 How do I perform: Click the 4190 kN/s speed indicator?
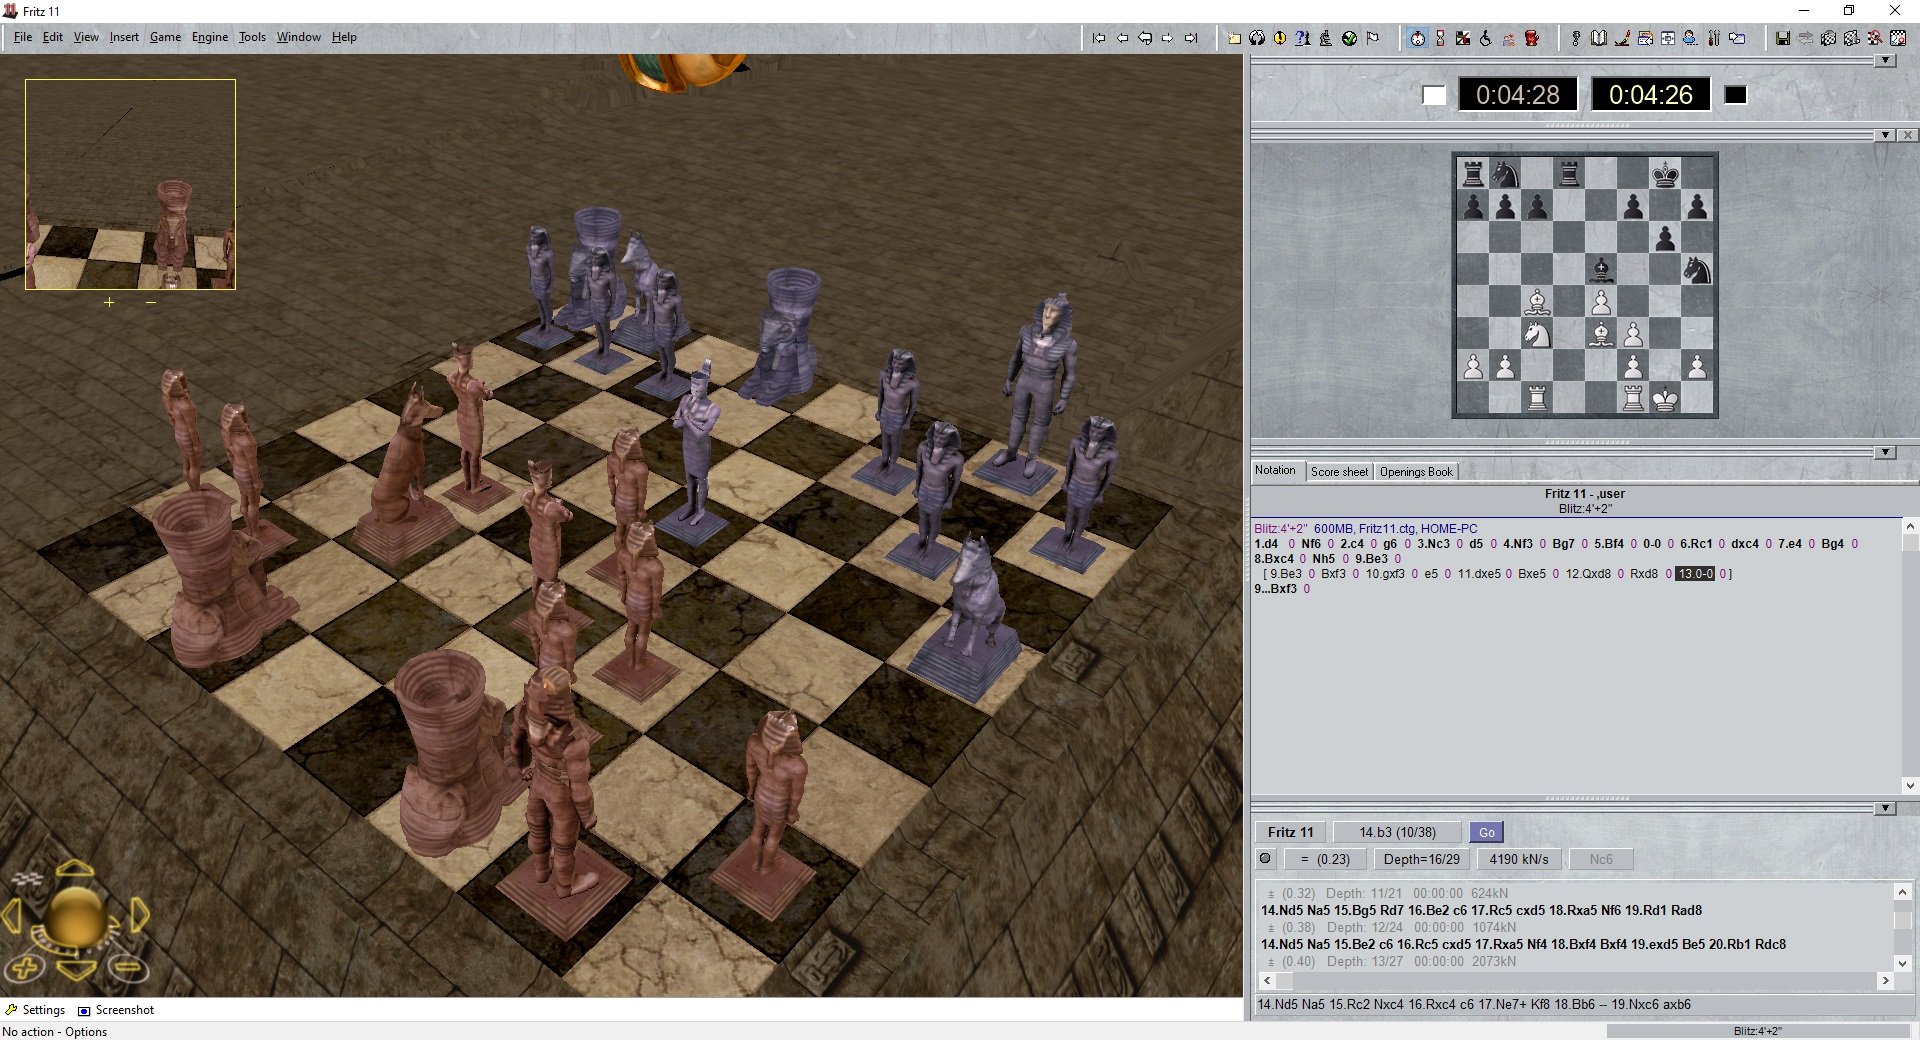click(1519, 859)
